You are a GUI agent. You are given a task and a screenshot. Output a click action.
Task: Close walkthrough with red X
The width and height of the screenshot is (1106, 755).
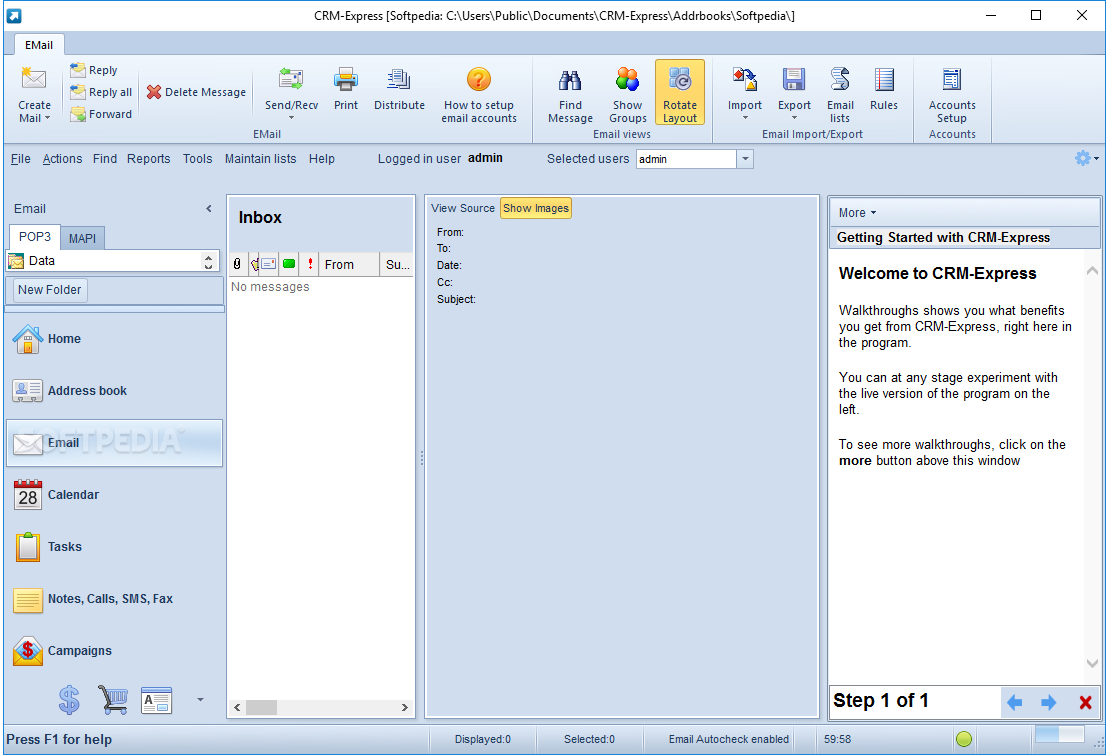point(1086,702)
